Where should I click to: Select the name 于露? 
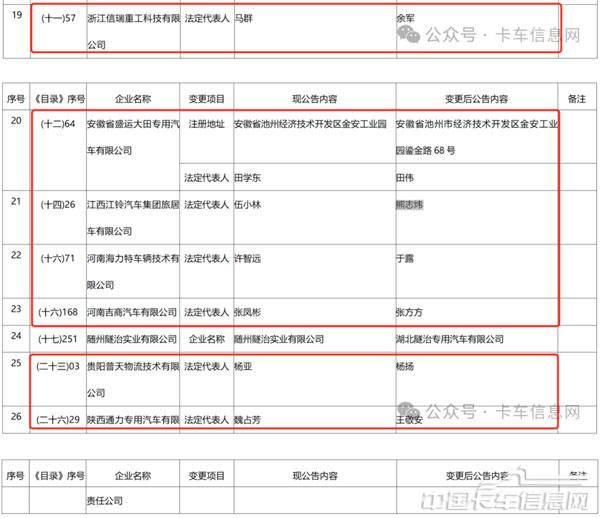(405, 259)
